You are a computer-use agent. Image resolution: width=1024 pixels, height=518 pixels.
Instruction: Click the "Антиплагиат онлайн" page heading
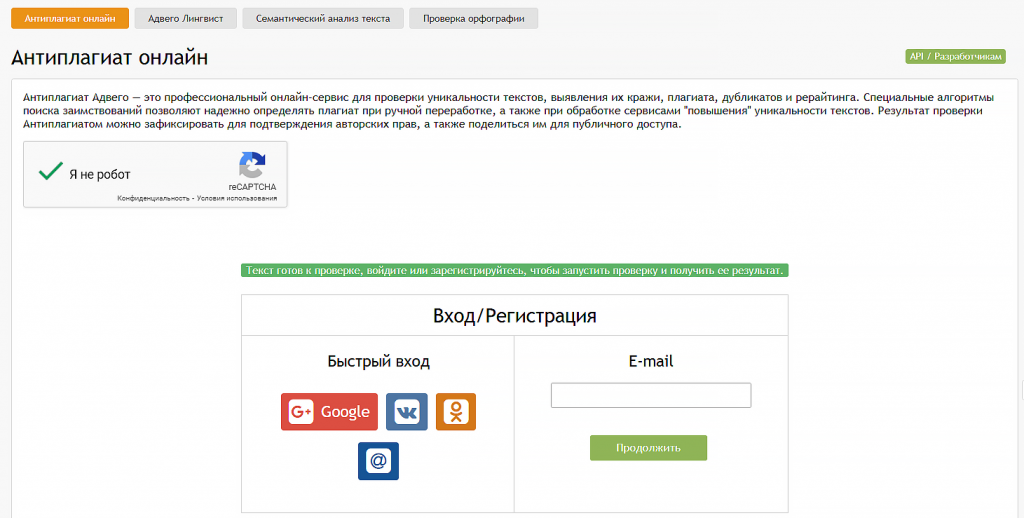click(110, 57)
